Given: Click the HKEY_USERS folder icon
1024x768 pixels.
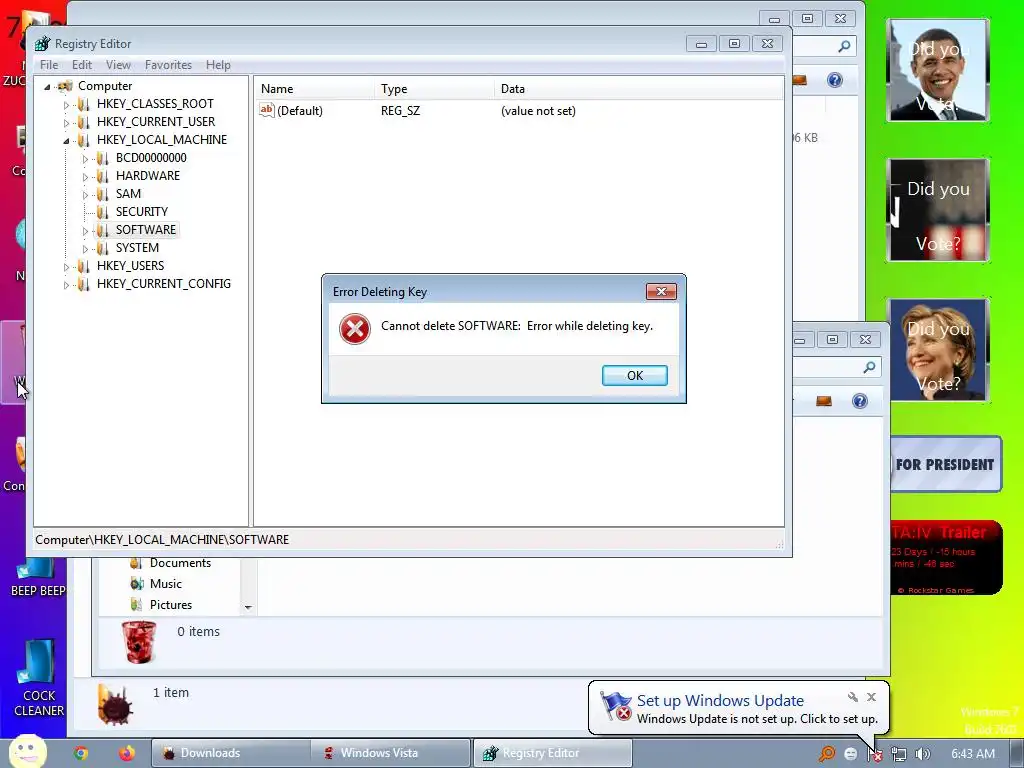Looking at the screenshot, I should pyautogui.click(x=83, y=266).
